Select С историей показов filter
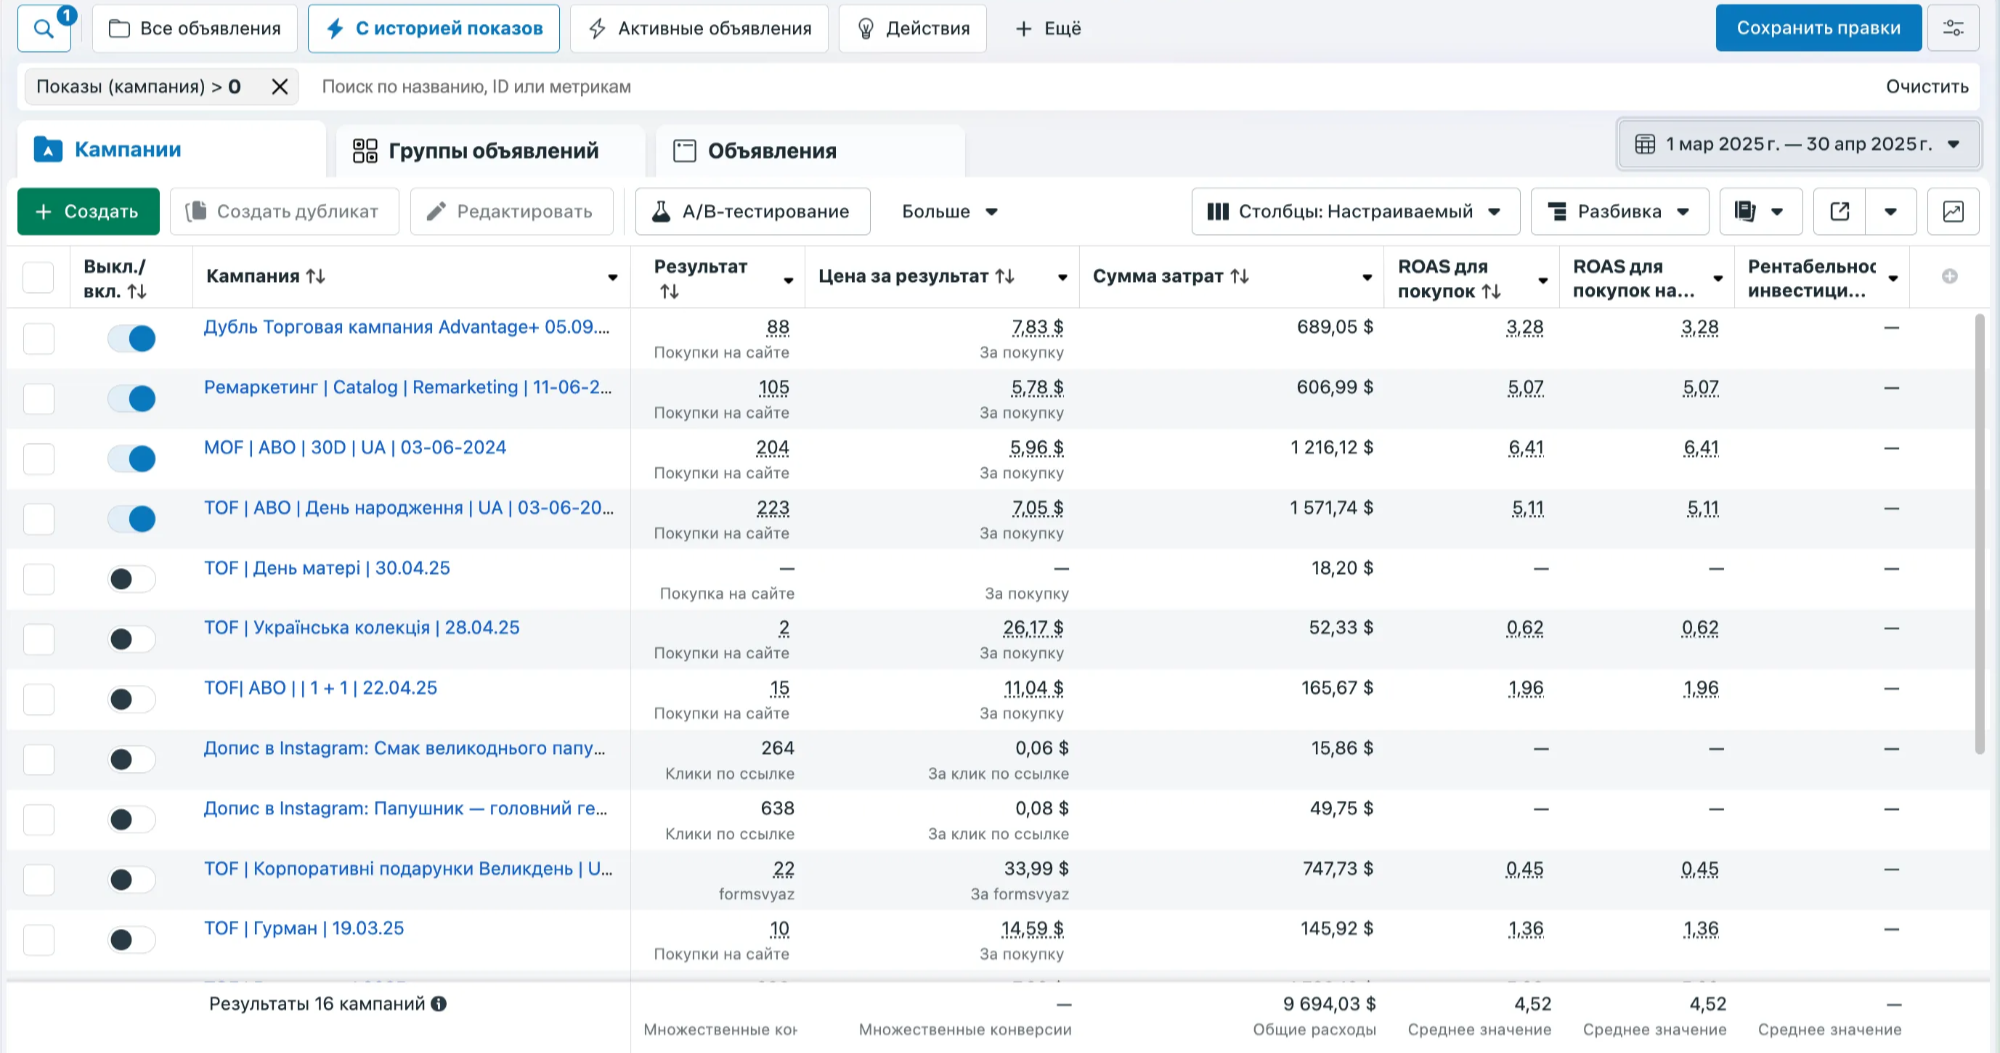Viewport: 2000px width, 1053px height. (434, 28)
